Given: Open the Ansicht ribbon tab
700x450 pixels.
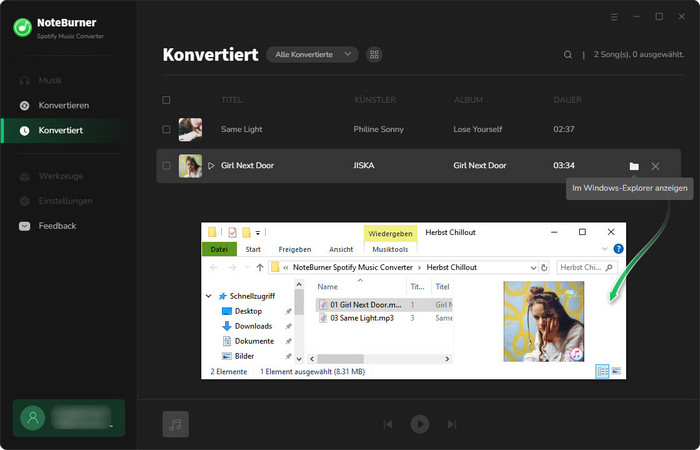Looking at the screenshot, I should (x=341, y=249).
